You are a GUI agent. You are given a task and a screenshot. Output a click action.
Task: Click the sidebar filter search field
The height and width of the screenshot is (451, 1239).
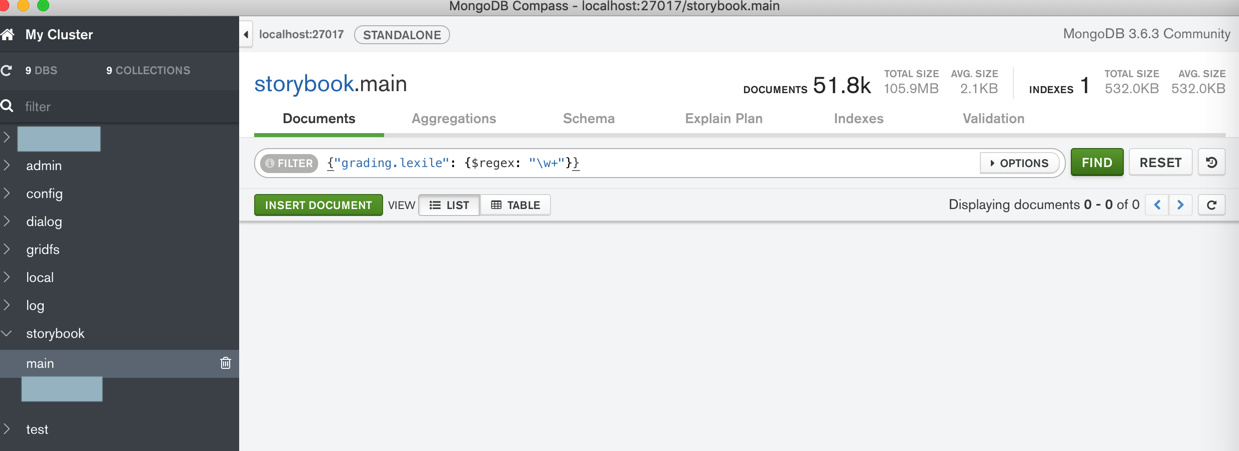coord(120,106)
